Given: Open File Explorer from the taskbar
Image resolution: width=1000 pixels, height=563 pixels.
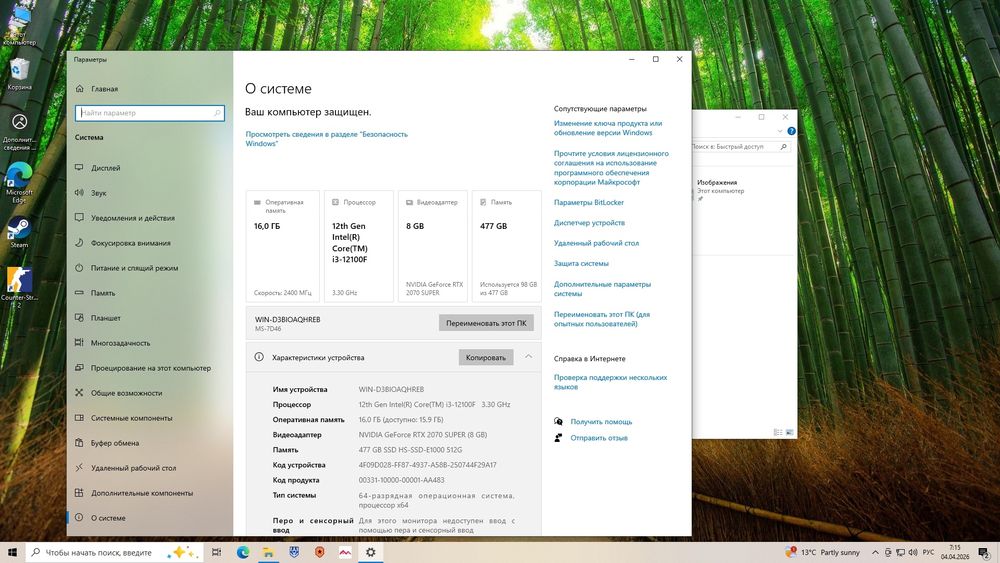Looking at the screenshot, I should pos(268,552).
